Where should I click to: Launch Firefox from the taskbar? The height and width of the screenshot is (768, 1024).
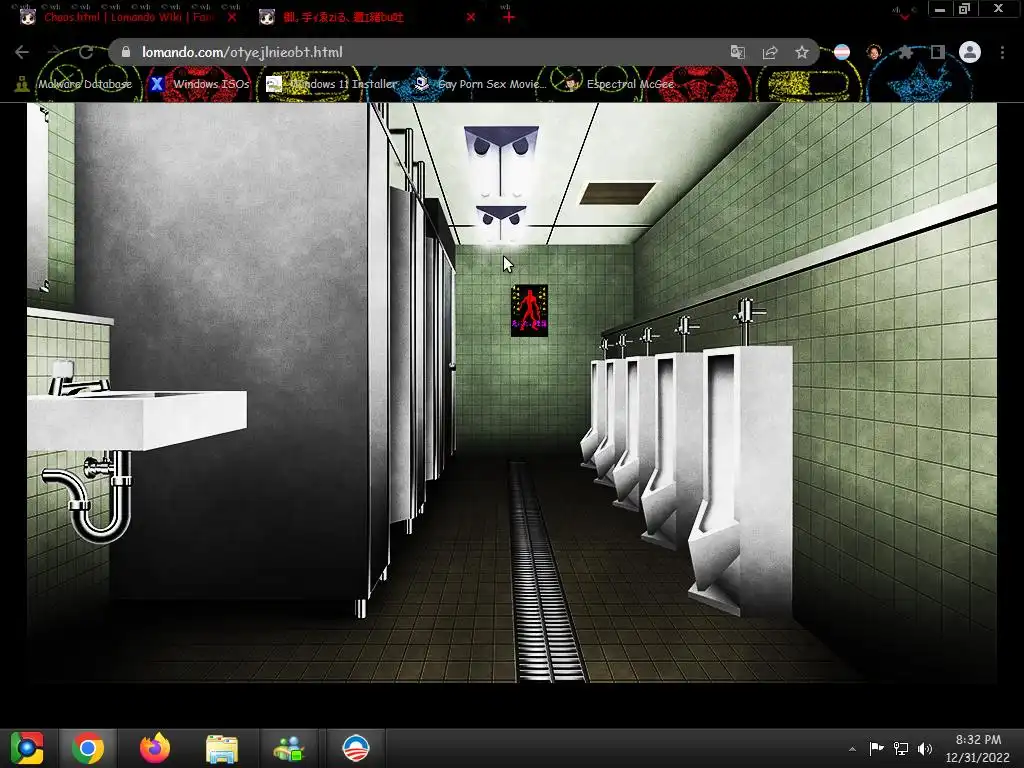coord(155,748)
